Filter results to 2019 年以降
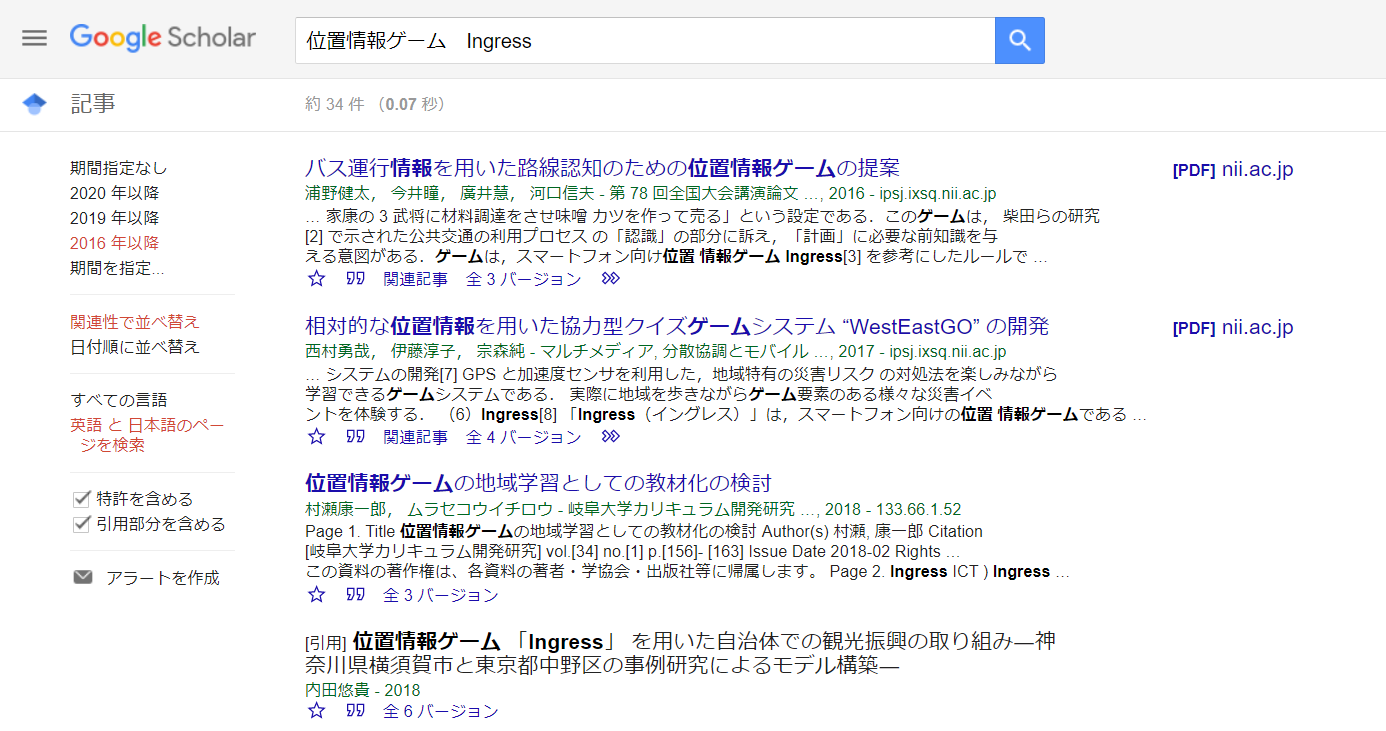Image resolution: width=1386 pixels, height=731 pixels. (115, 218)
